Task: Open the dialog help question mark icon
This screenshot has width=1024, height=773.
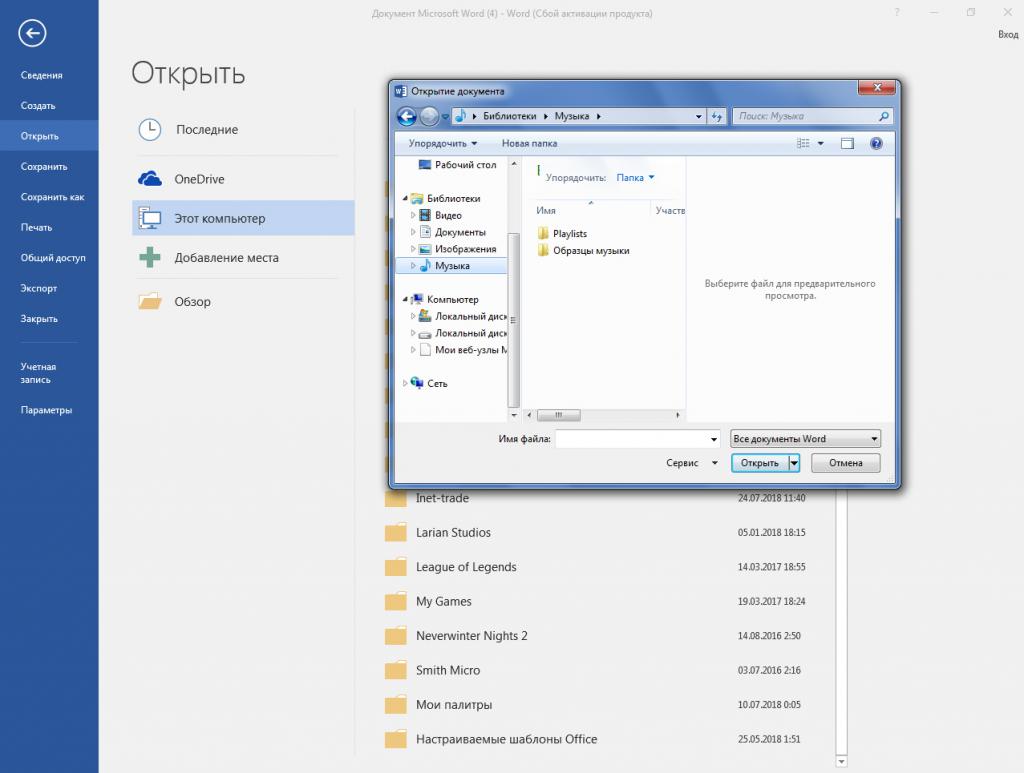Action: point(876,143)
